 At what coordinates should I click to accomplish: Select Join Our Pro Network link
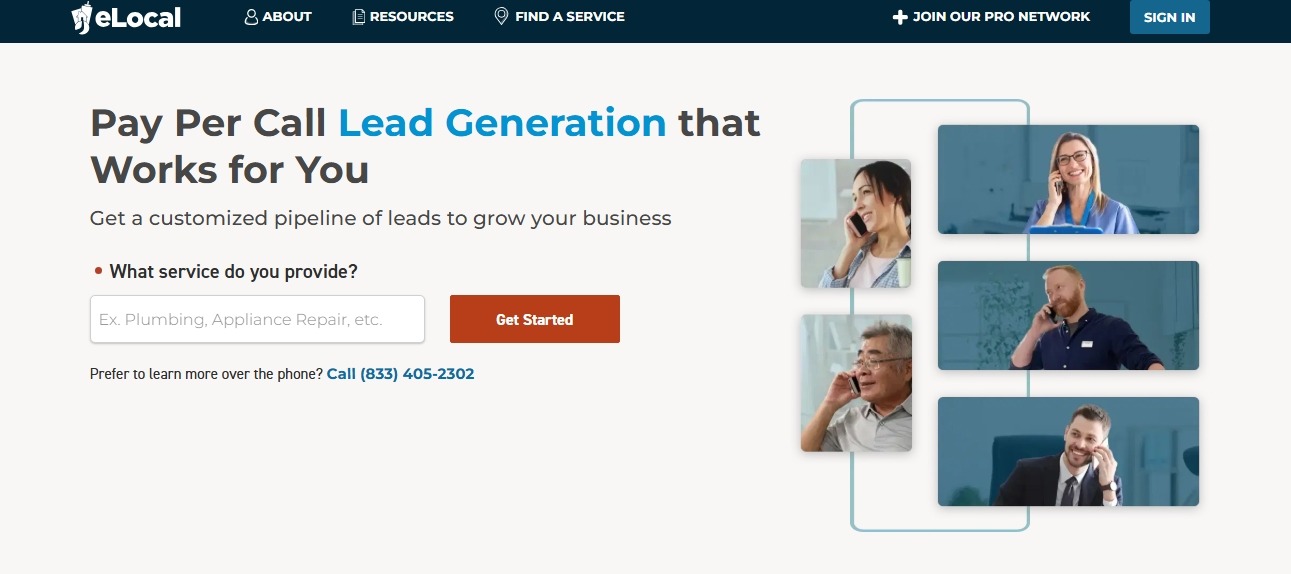(x=991, y=17)
